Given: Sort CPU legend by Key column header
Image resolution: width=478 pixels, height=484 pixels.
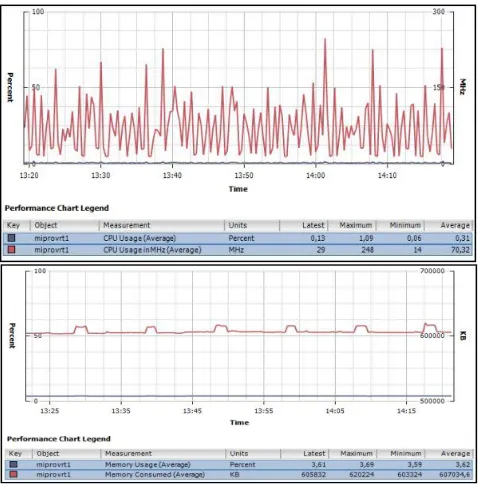Looking at the screenshot, I should [17, 225].
